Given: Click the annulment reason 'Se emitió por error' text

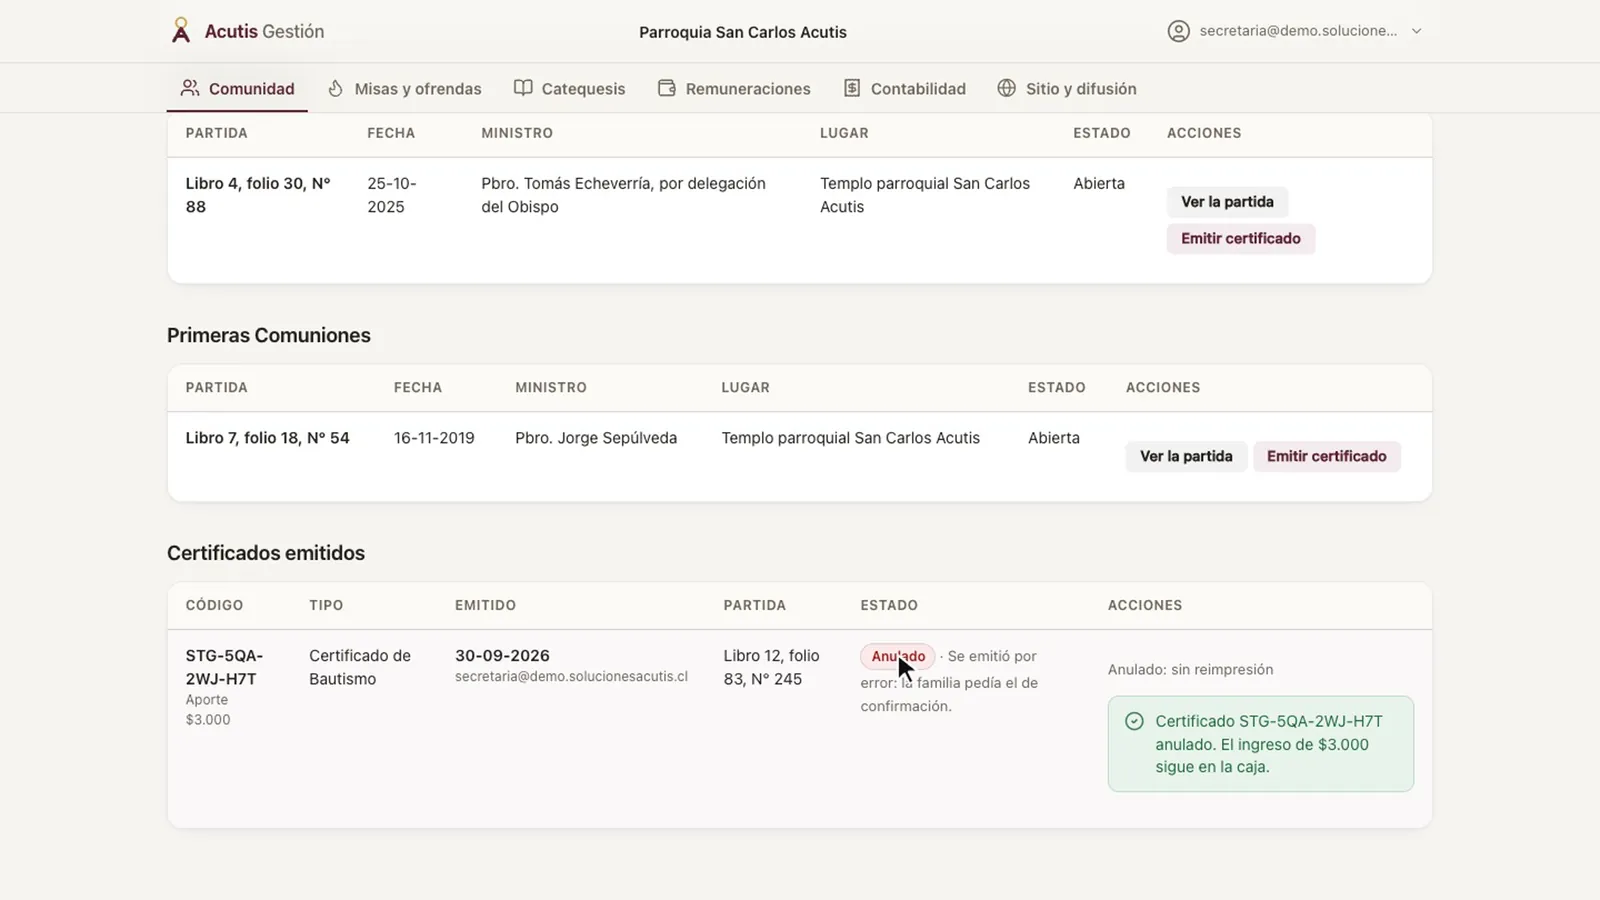Looking at the screenshot, I should tap(949, 681).
